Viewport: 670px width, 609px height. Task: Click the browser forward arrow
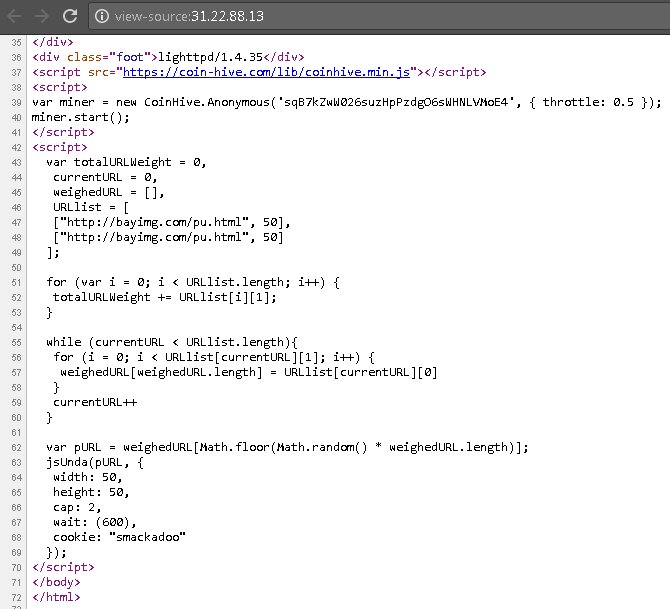click(x=41, y=16)
